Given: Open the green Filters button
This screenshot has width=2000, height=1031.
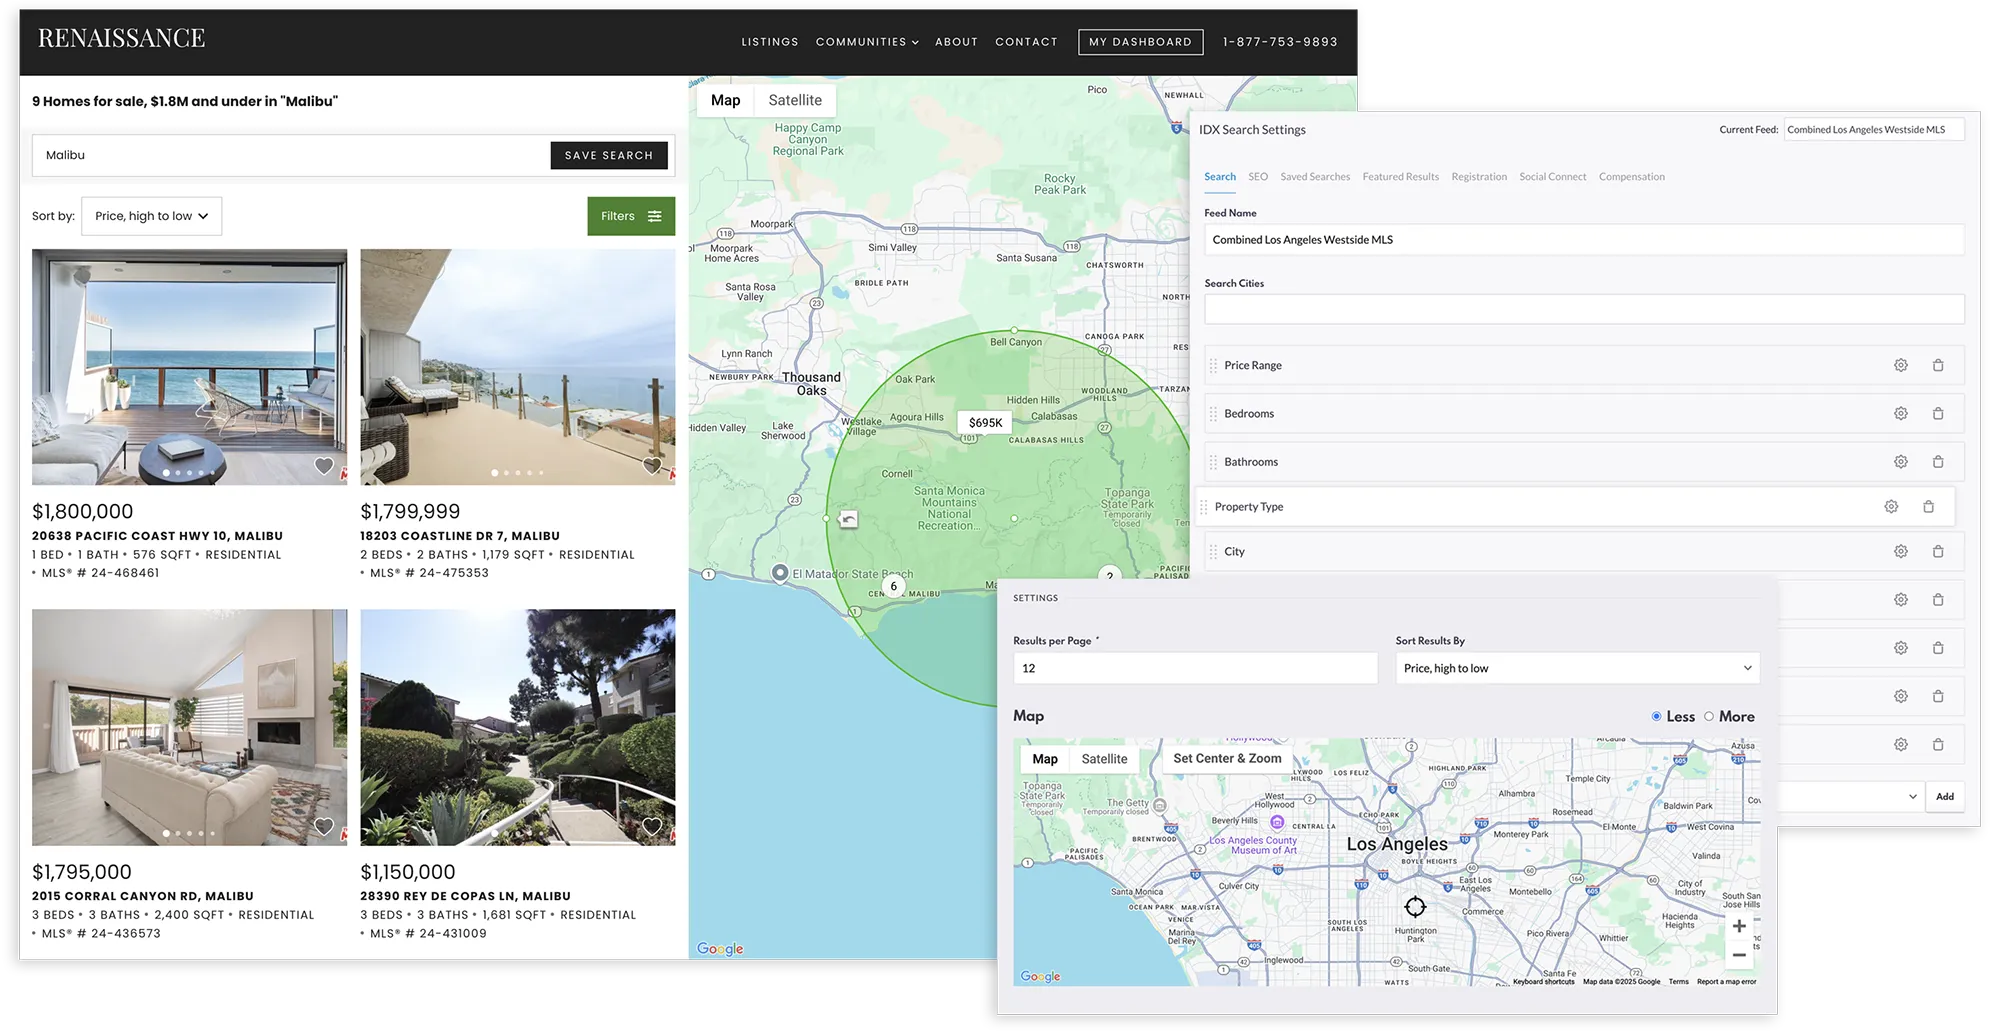Looking at the screenshot, I should [631, 216].
